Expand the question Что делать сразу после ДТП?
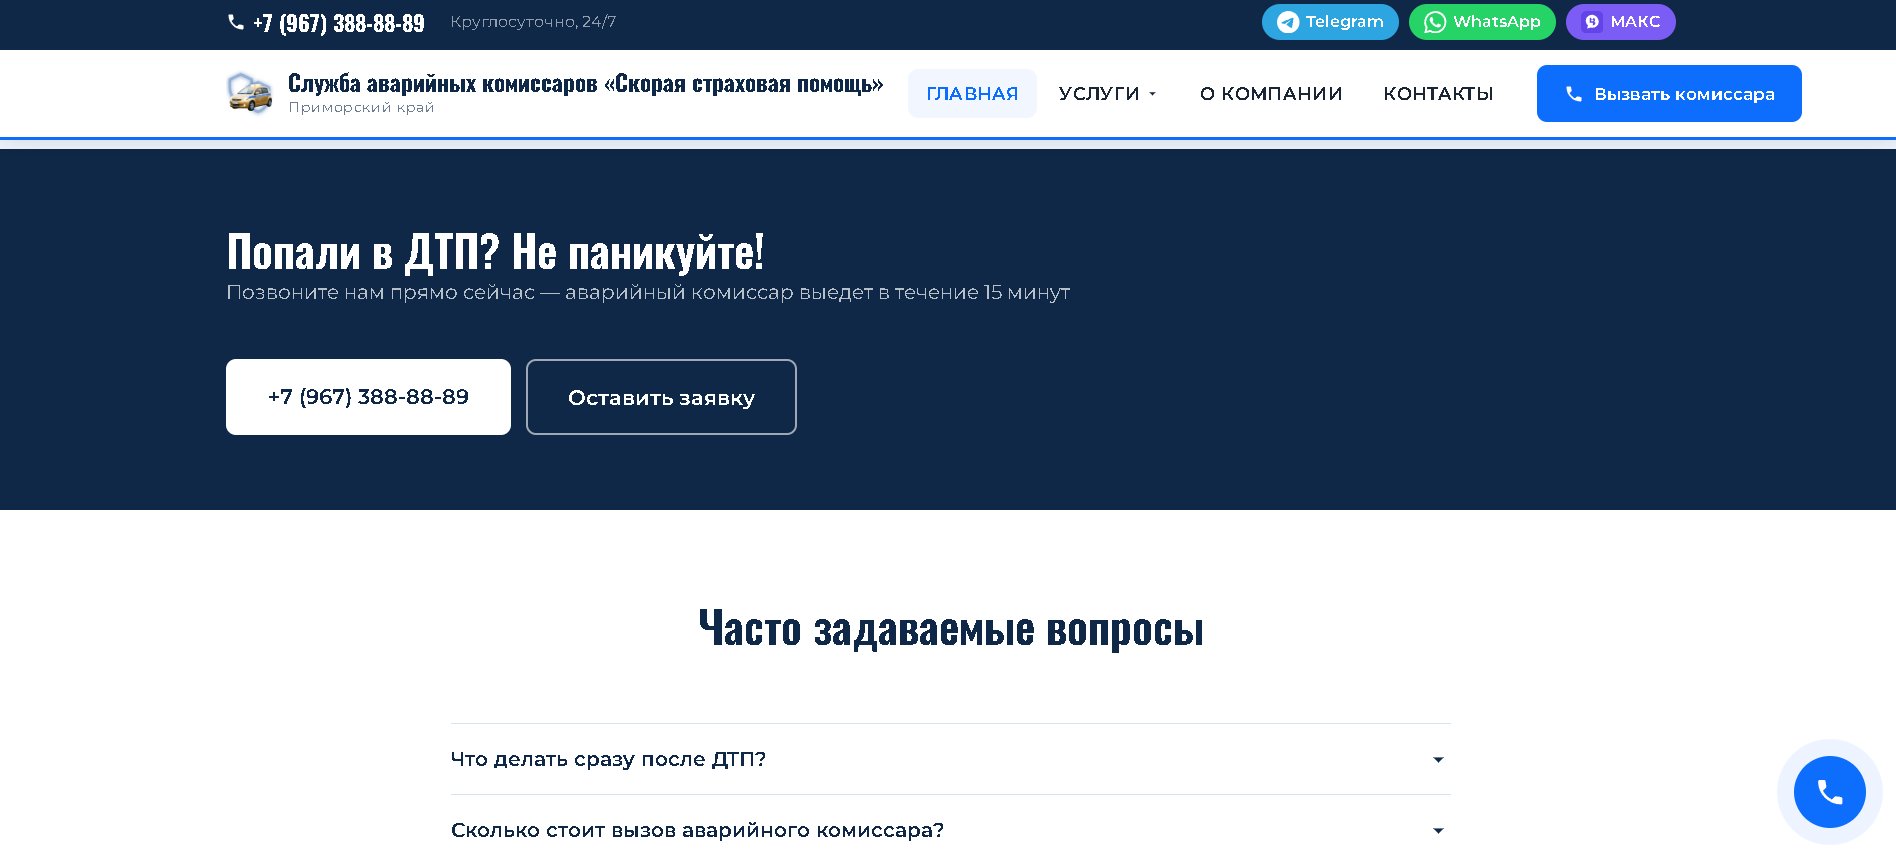The height and width of the screenshot is (856, 1896). click(x=950, y=759)
